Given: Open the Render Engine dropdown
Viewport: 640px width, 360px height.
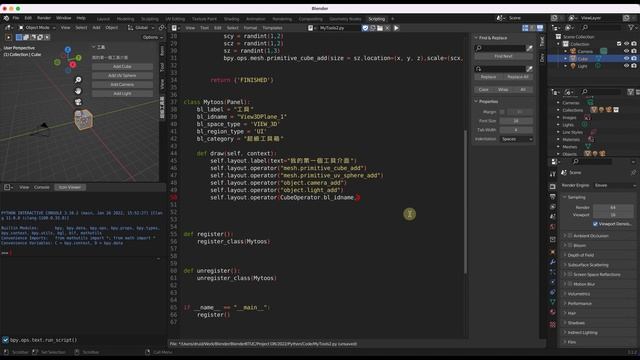Looking at the screenshot, I should 615,185.
